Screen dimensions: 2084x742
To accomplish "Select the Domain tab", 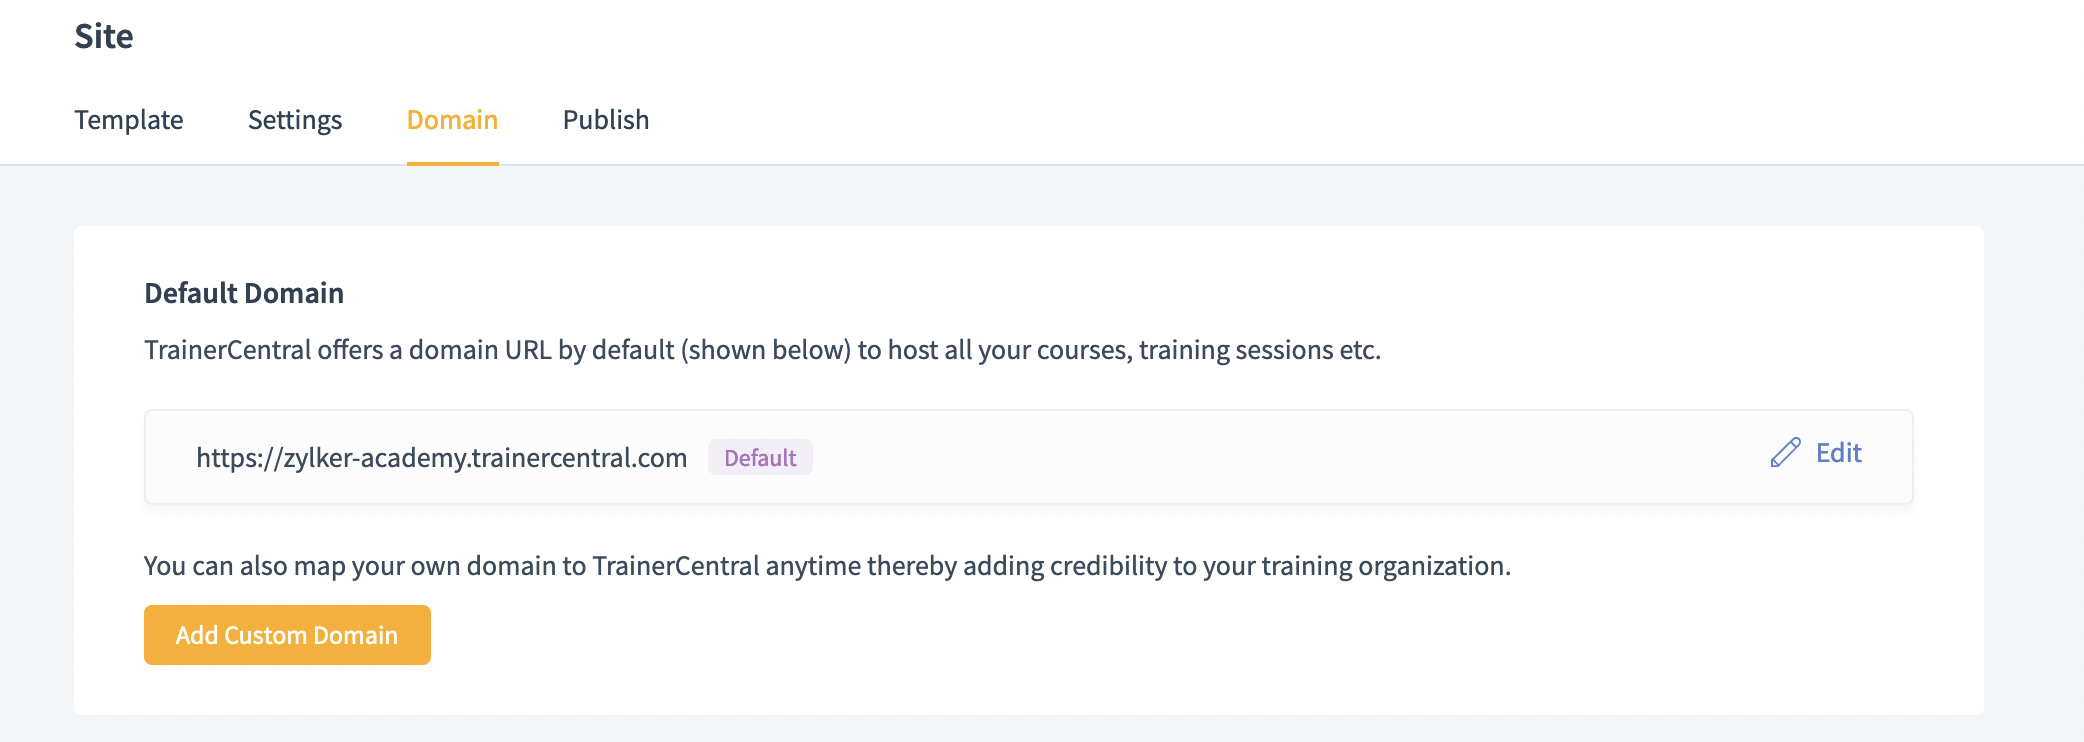I will coord(452,120).
